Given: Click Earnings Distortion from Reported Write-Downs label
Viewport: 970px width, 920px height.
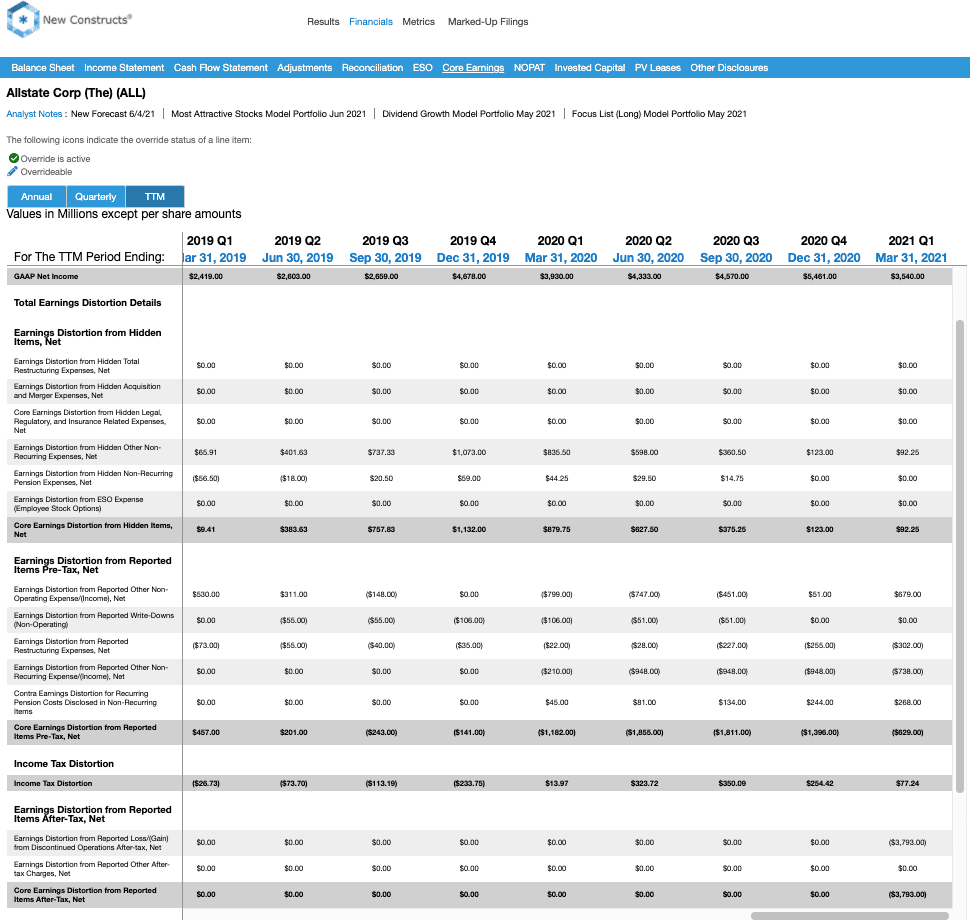Looking at the screenshot, I should coord(94,620).
